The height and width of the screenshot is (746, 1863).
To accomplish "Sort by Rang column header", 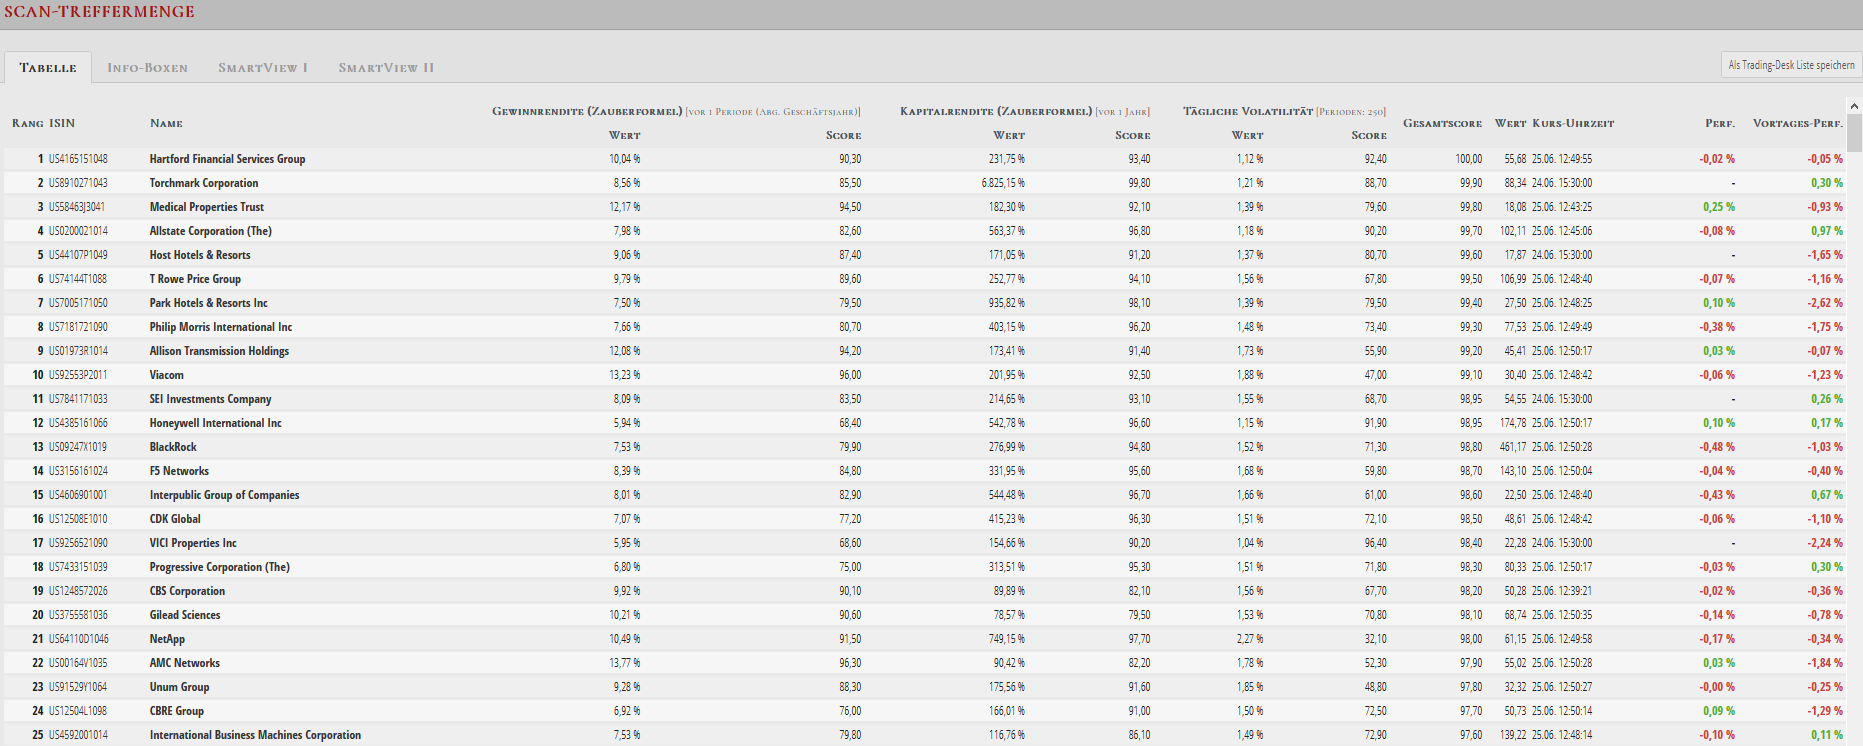I will coord(27,123).
